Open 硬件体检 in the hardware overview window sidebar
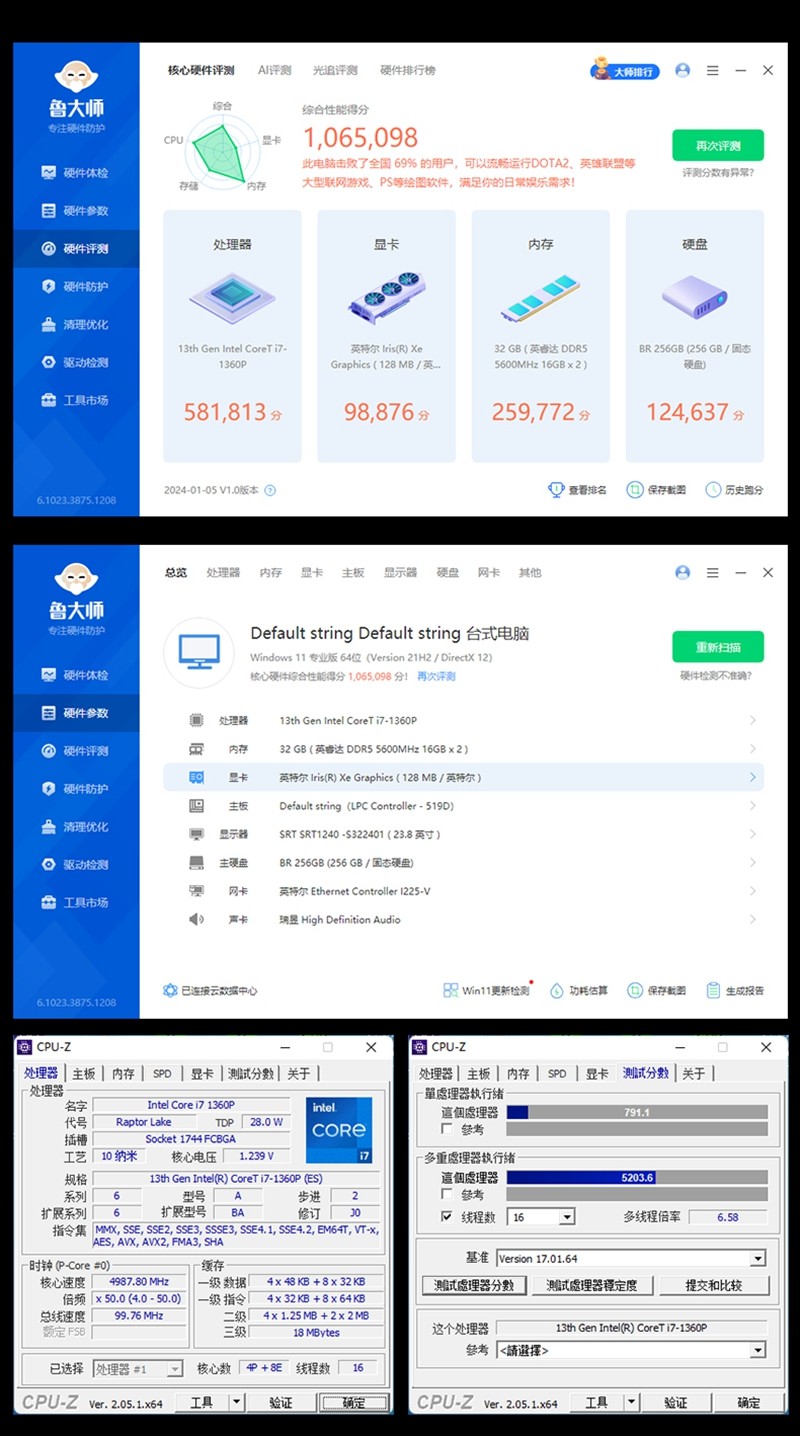Screen dimensions: 800x1436 pos(76,675)
